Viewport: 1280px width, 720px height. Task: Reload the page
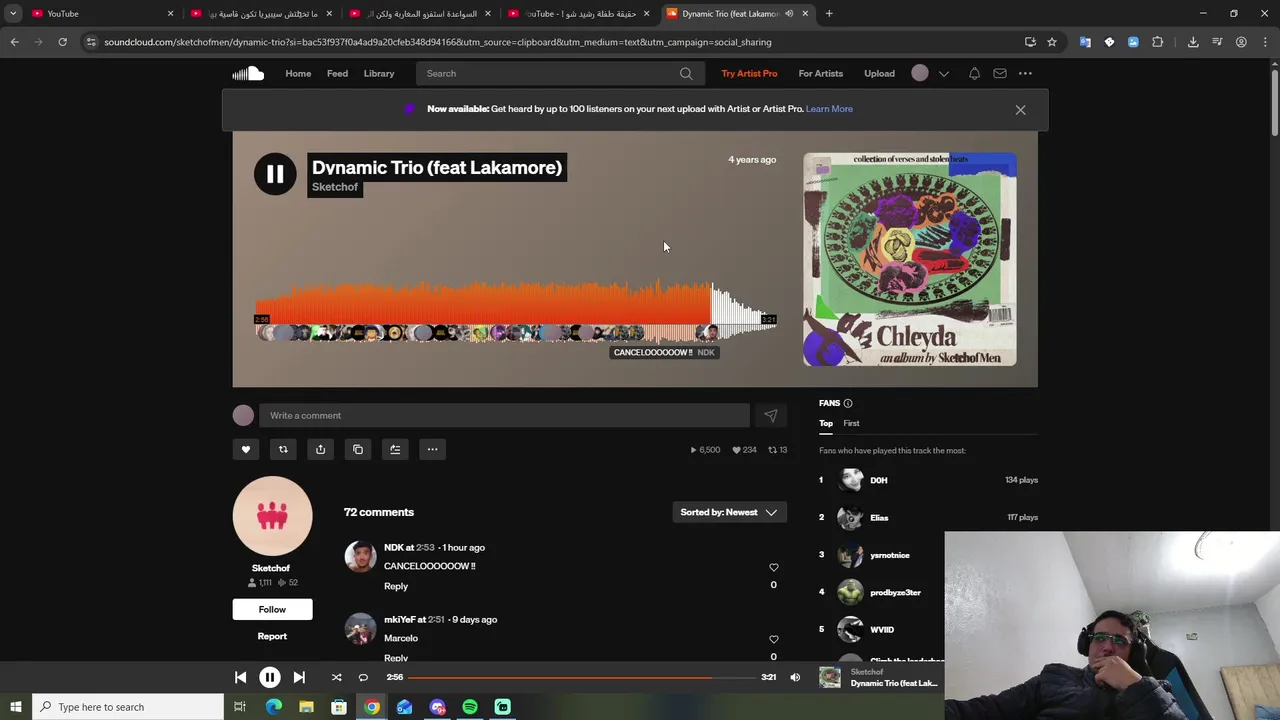[x=62, y=42]
